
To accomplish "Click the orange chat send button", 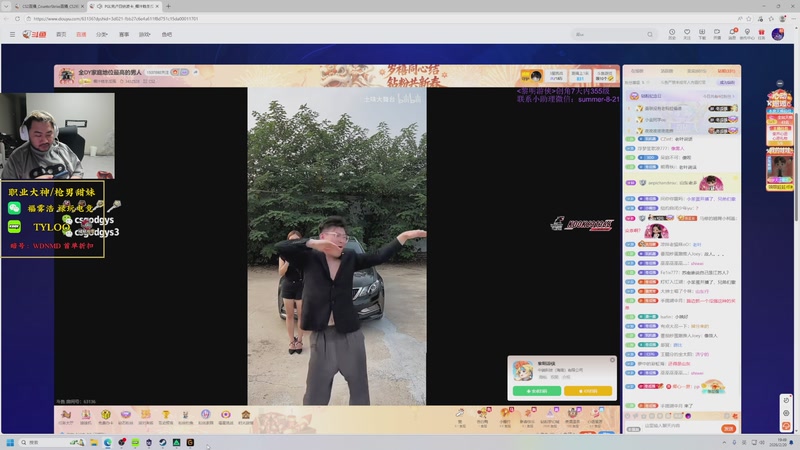I will pos(729,429).
